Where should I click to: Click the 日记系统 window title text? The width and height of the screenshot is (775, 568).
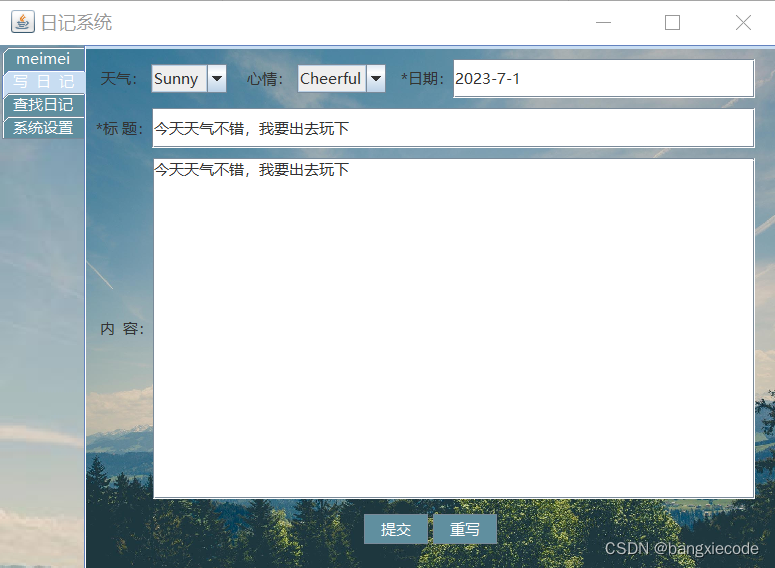click(77, 23)
